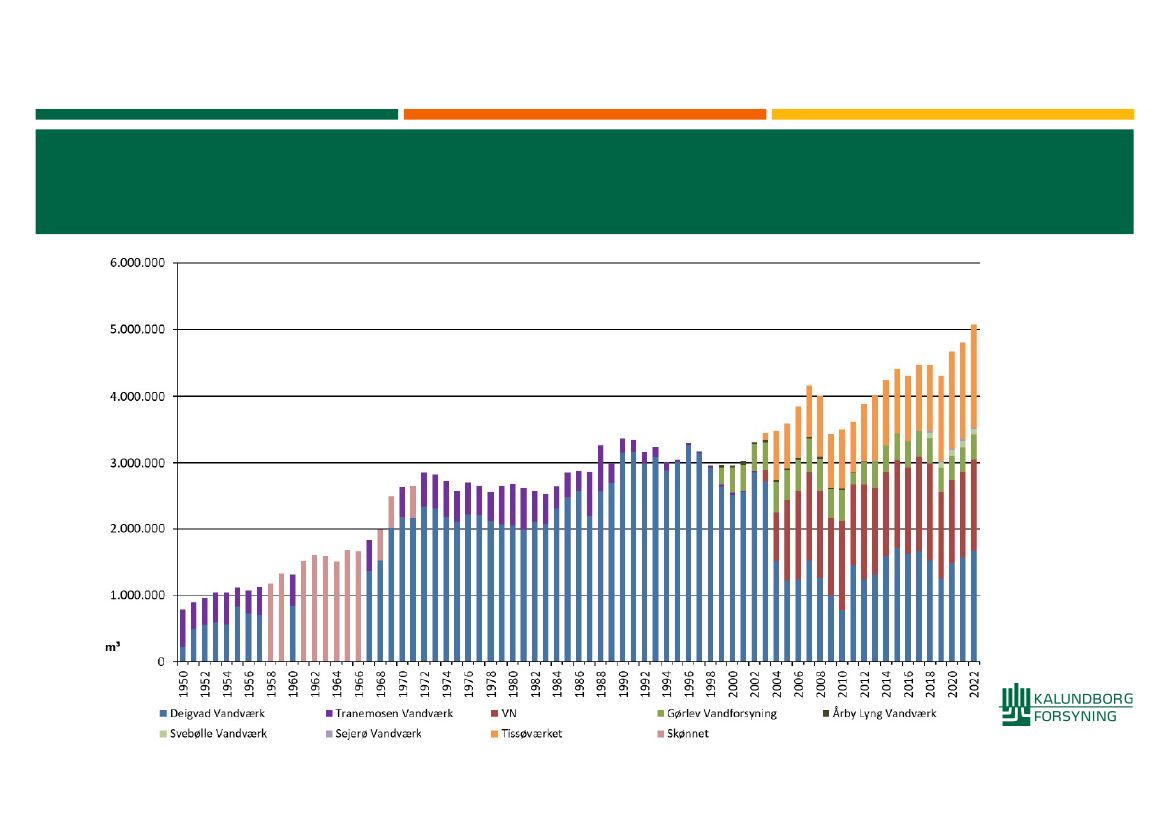Click the 0 y-axis label

pos(161,661)
